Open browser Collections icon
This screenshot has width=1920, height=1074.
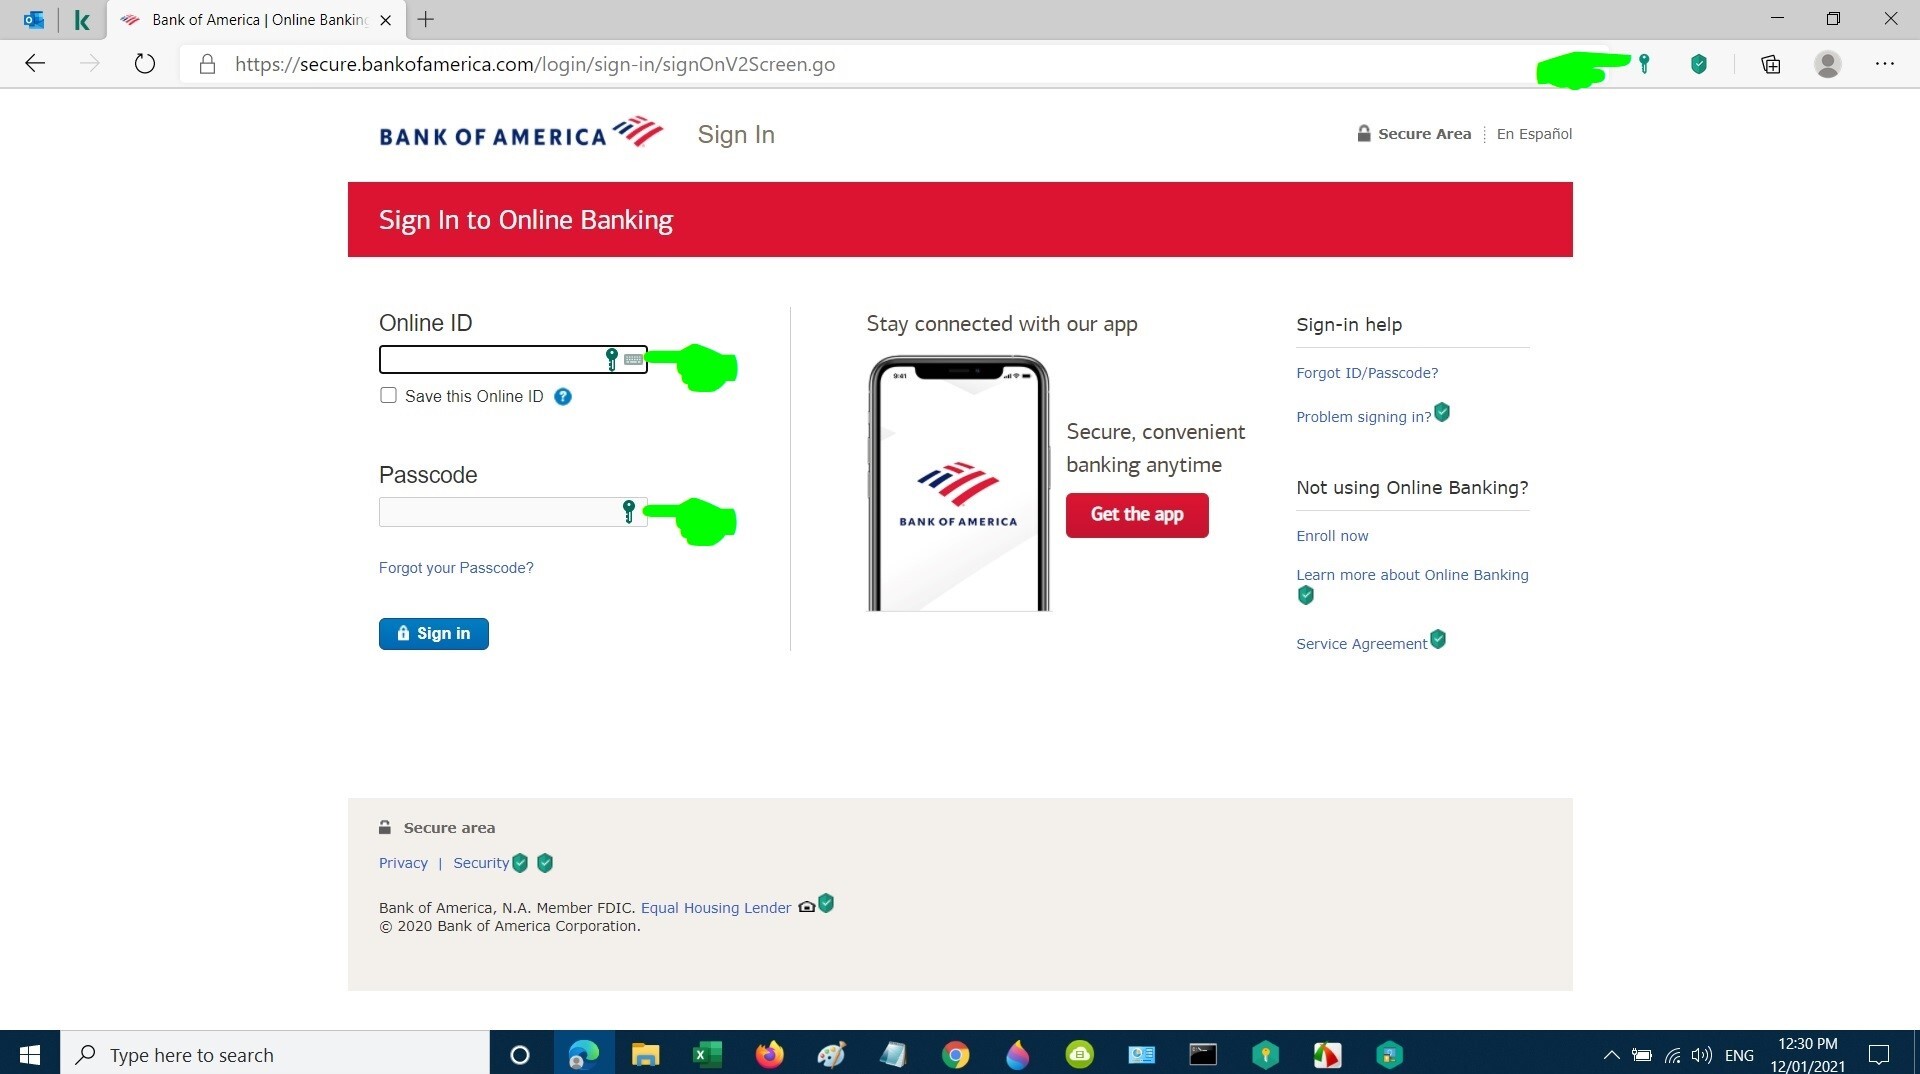tap(1771, 64)
